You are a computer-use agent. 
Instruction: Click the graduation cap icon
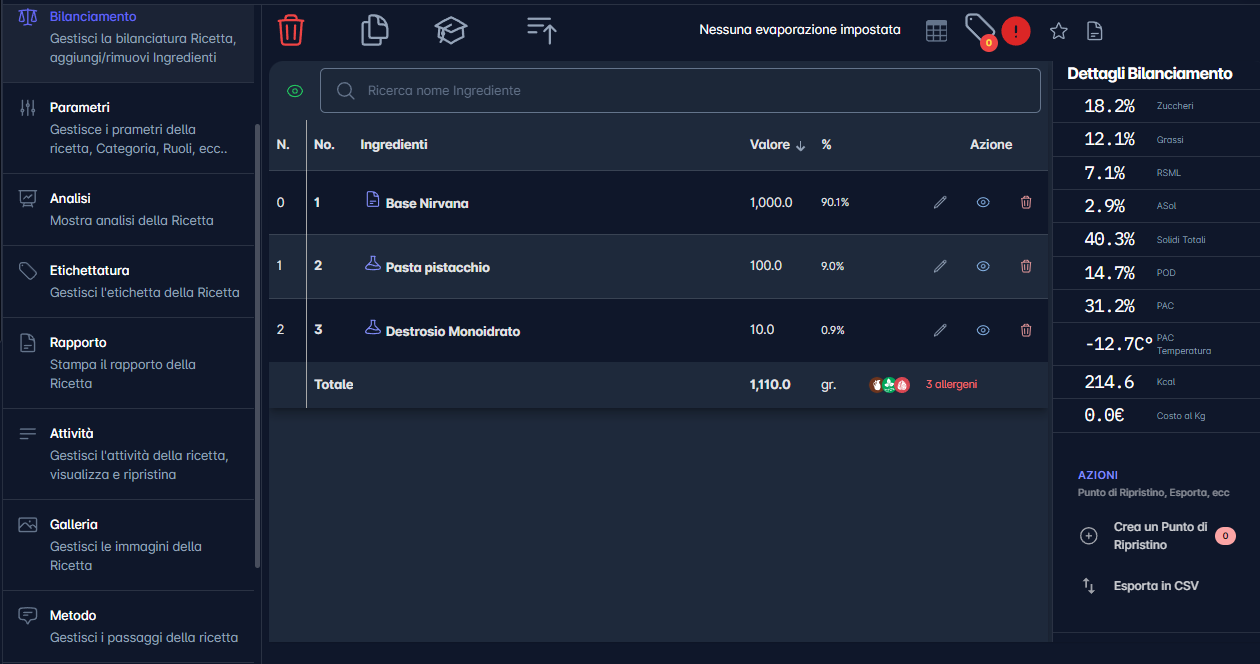point(451,30)
